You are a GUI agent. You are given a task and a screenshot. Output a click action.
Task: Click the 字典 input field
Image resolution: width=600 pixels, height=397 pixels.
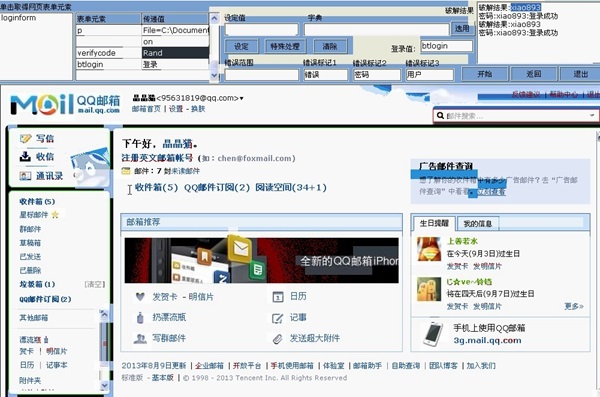(377, 29)
